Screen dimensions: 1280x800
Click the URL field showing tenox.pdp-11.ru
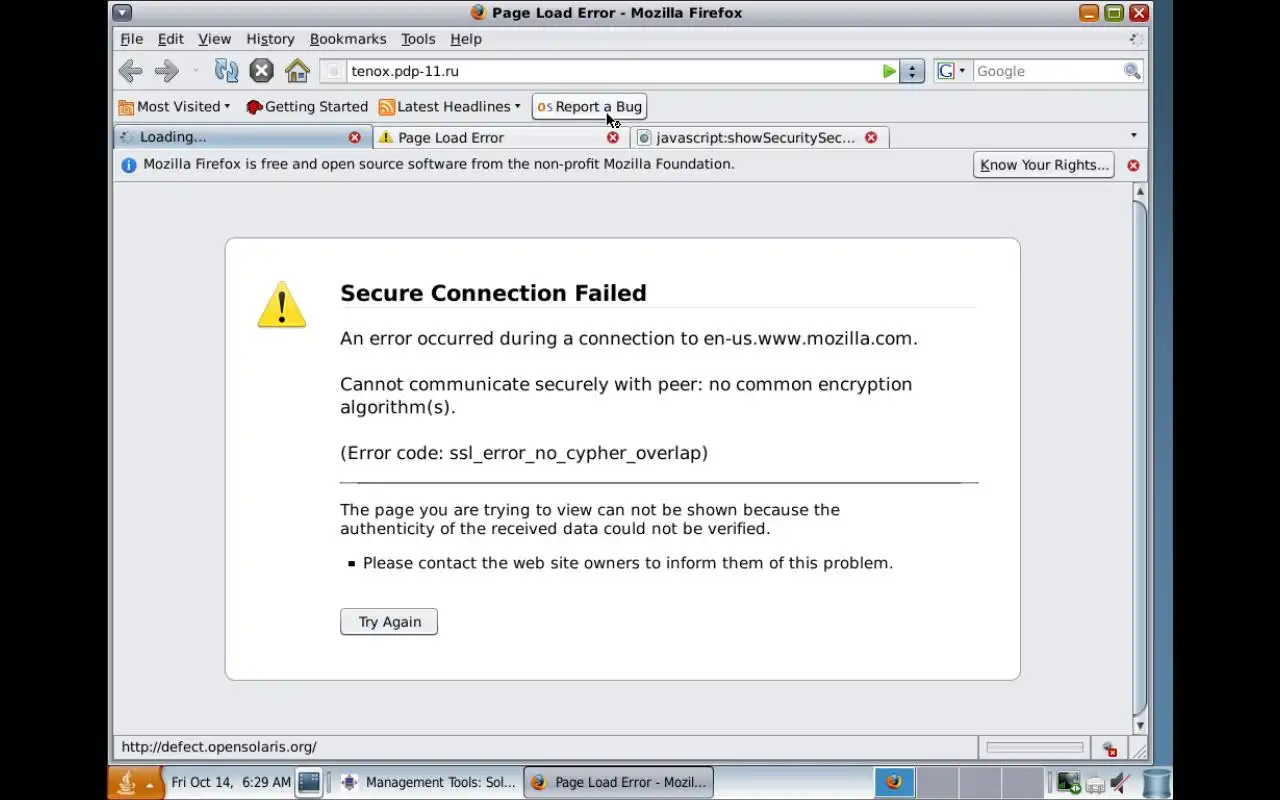tap(612, 71)
